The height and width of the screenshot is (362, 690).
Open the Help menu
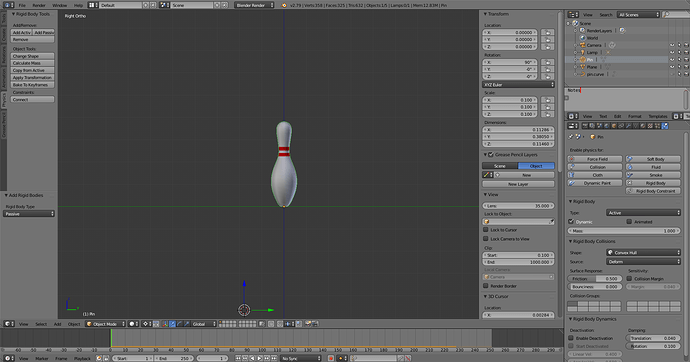(78, 5)
